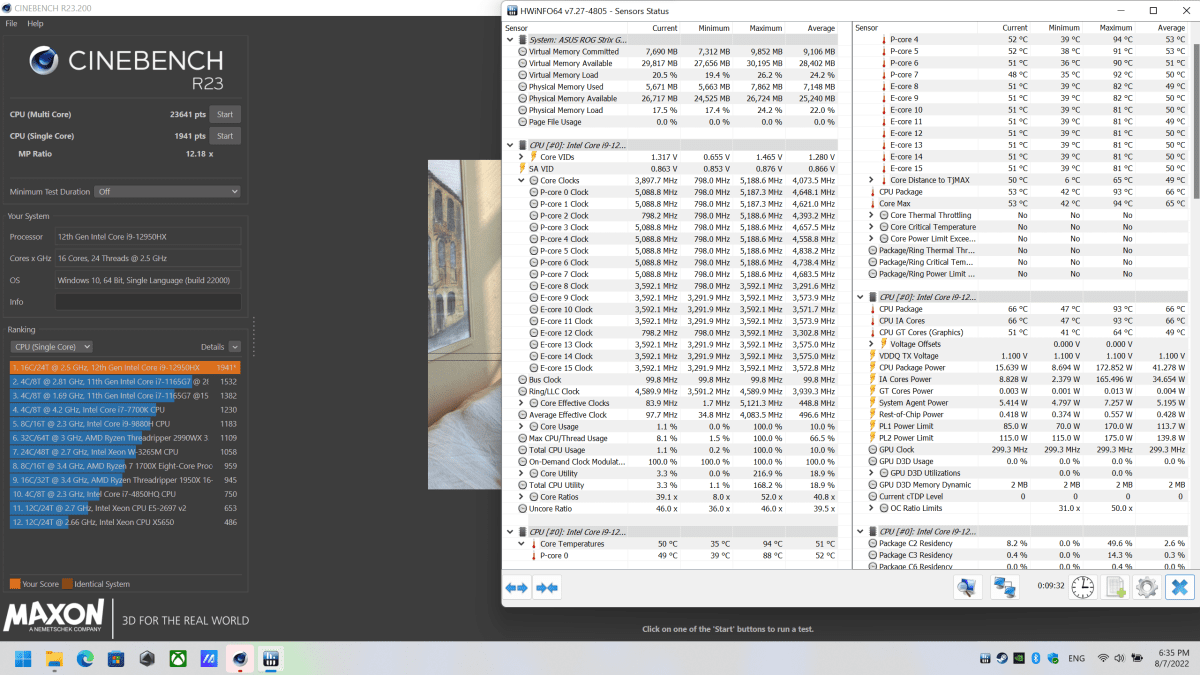Click Bluetooth icon in system tray
Viewport: 1200px width, 675px height.
point(1037,658)
